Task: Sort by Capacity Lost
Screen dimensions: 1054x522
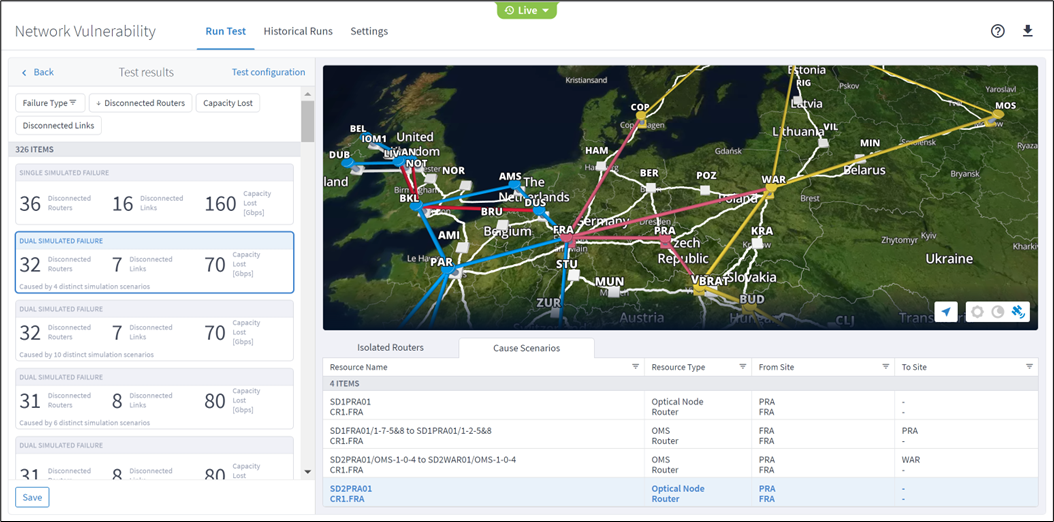Action: [x=228, y=103]
